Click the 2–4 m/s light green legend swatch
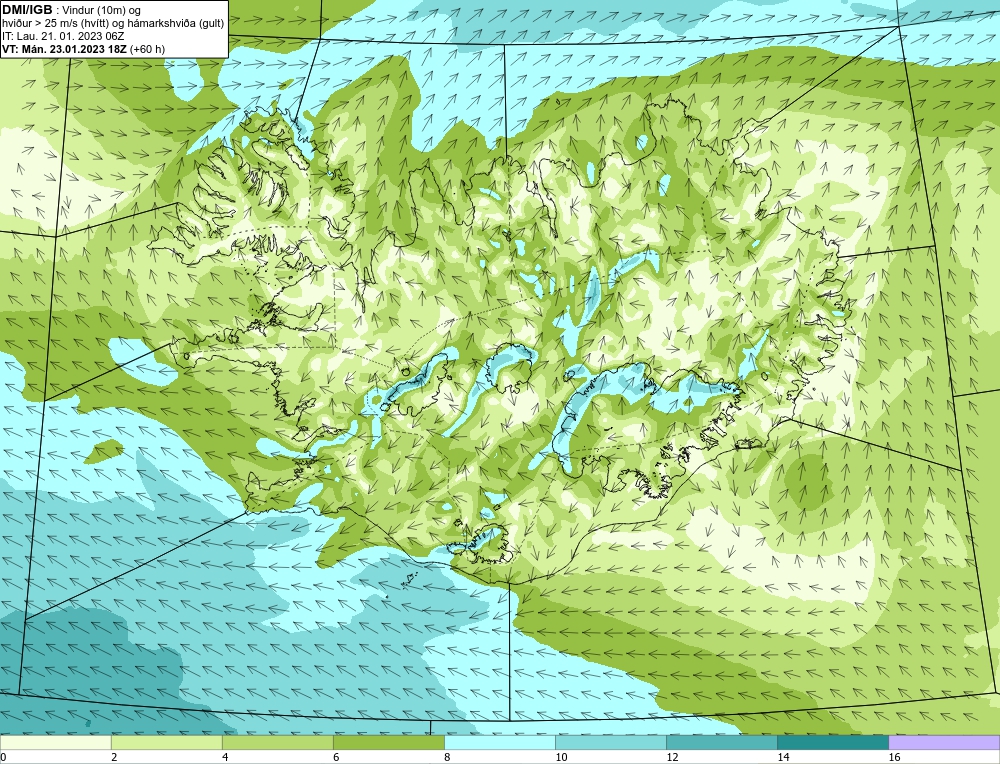The image size is (1000, 764). (166, 742)
